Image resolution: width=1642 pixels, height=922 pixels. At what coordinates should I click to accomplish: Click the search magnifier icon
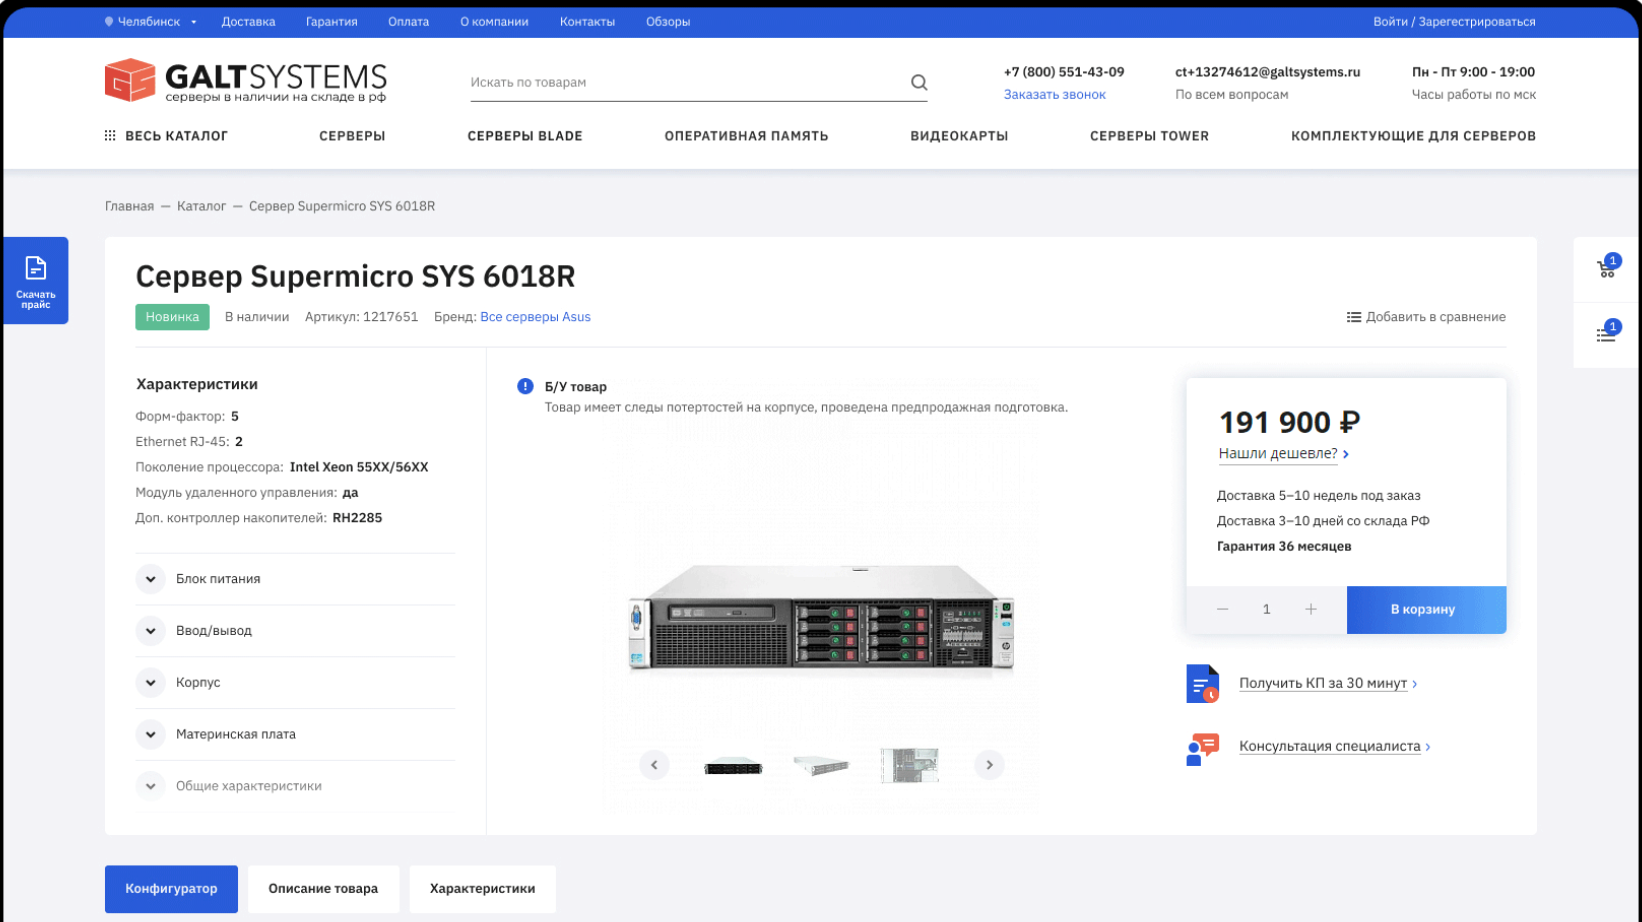919,82
